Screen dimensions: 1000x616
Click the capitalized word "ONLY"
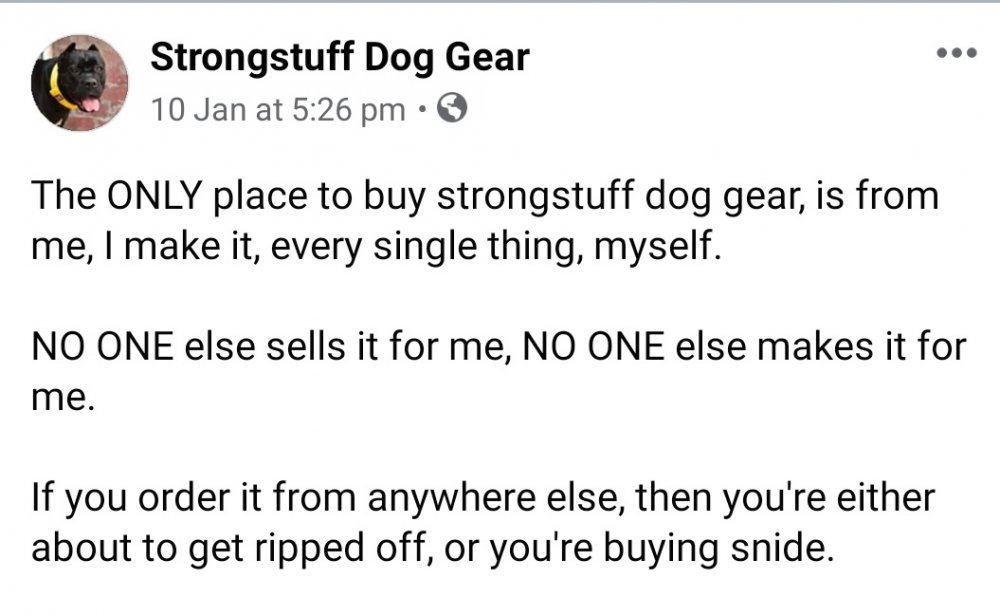click(154, 195)
